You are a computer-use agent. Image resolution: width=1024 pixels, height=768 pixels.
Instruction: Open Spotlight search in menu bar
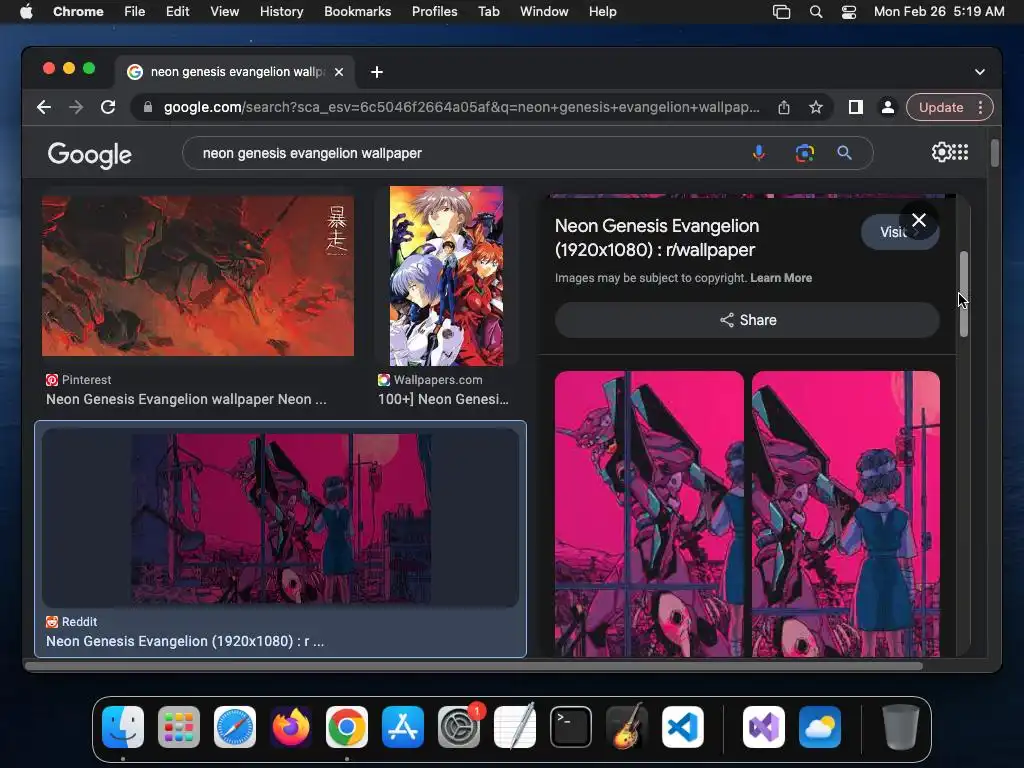pyautogui.click(x=816, y=12)
